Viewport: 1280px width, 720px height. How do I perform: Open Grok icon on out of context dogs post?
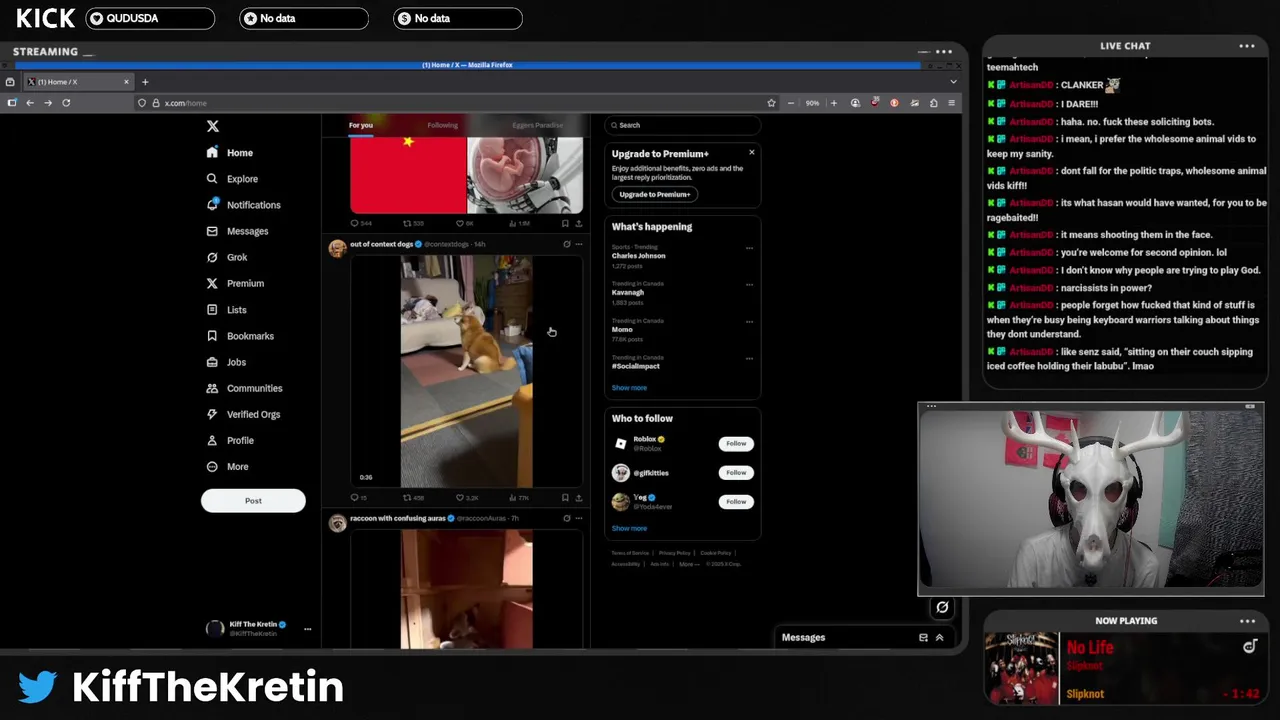pos(566,244)
